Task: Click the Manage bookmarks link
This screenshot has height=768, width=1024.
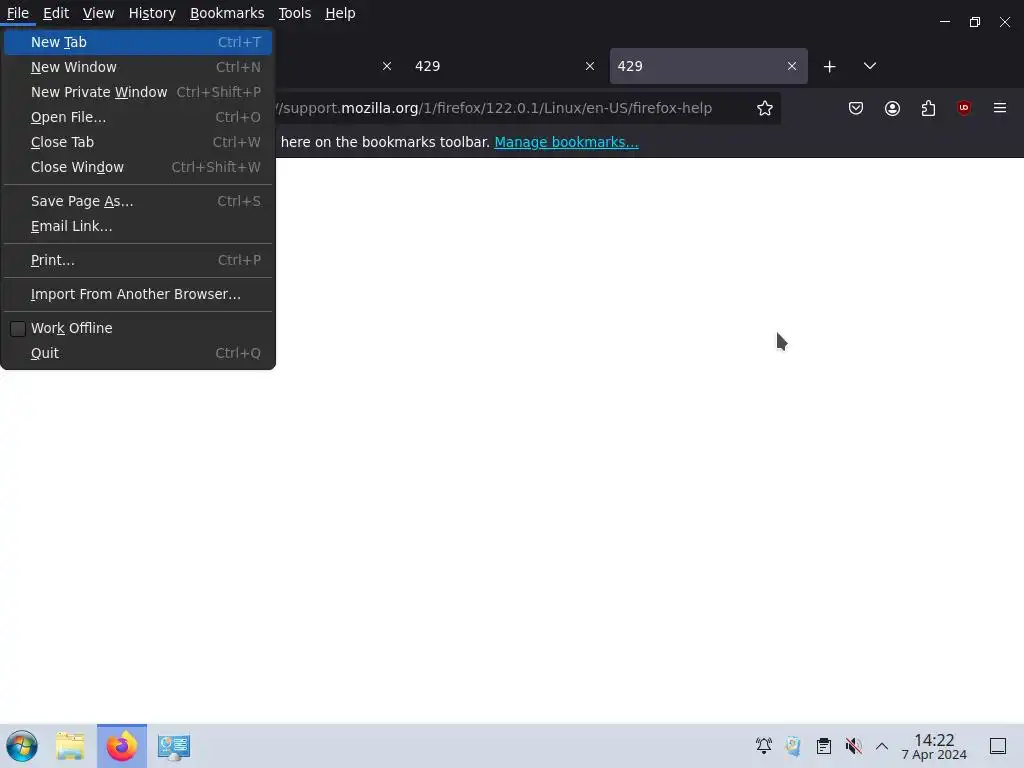Action: (x=566, y=142)
